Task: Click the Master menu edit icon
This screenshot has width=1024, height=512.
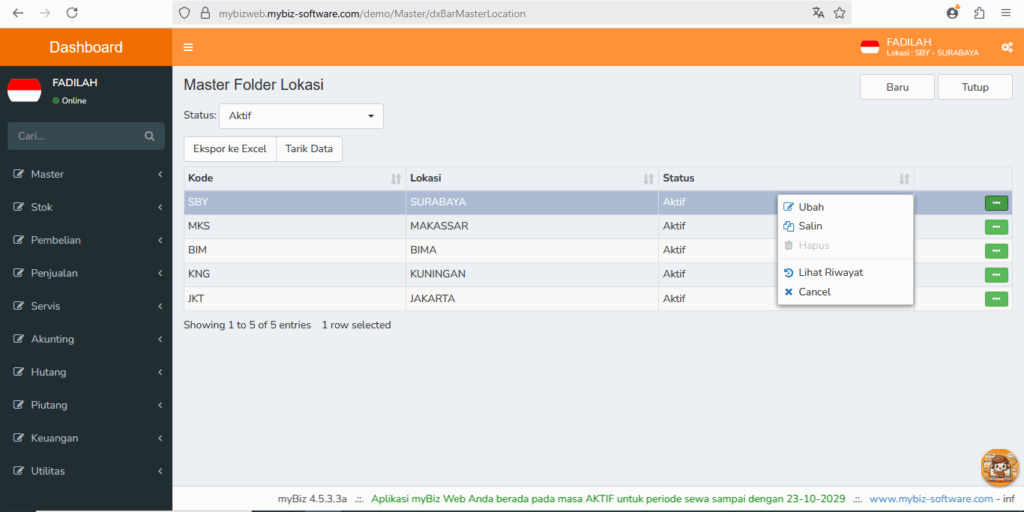Action: [x=18, y=174]
